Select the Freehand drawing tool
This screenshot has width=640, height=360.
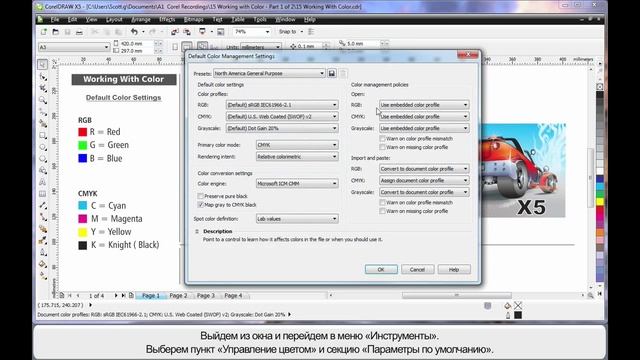42,111
